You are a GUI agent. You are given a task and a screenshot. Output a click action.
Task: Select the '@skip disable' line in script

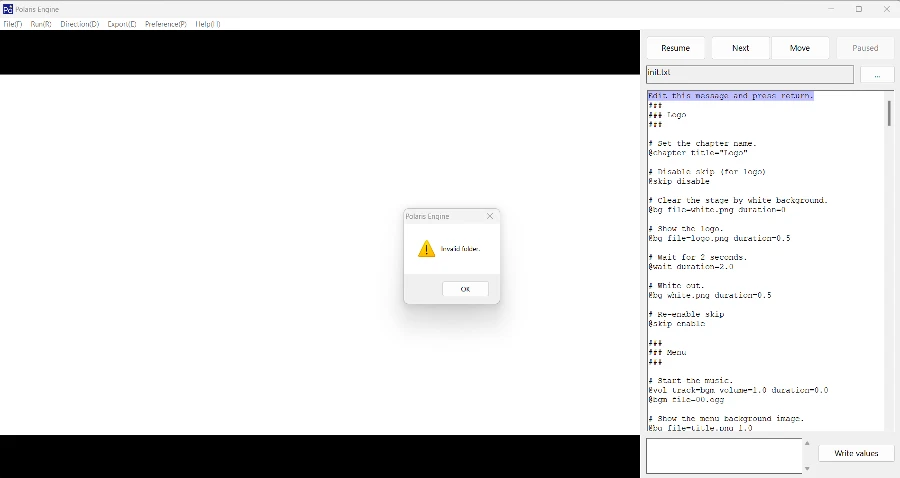(x=679, y=182)
